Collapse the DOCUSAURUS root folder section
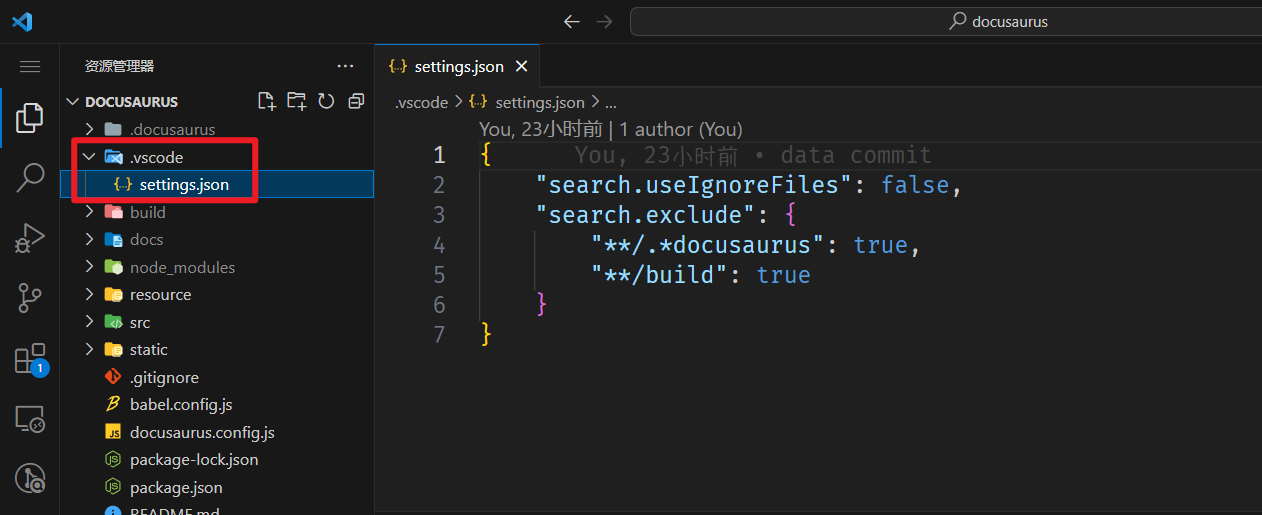Viewport: 1262px width, 515px height. click(72, 102)
